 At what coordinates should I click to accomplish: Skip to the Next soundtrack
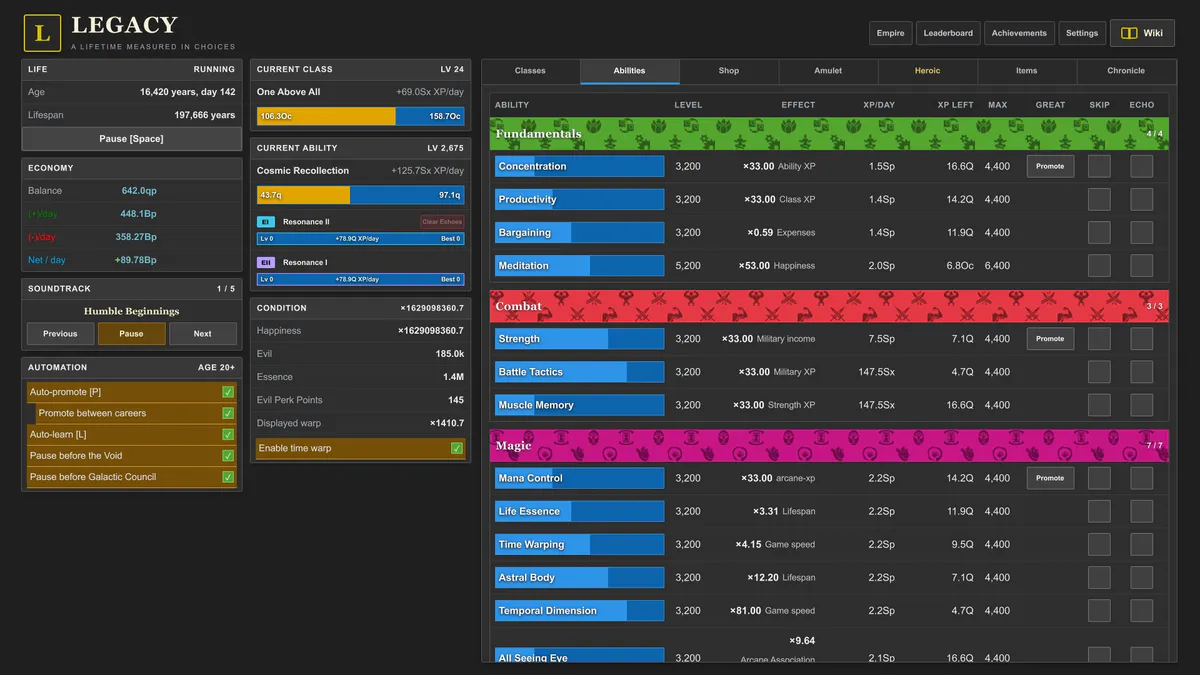coord(203,334)
